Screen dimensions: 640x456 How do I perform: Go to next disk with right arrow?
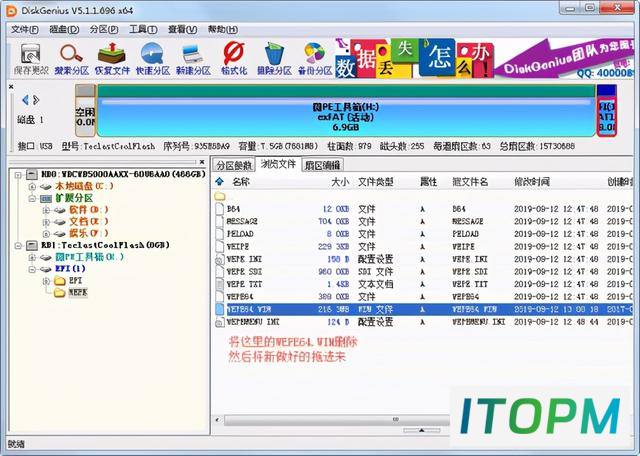(x=36, y=99)
